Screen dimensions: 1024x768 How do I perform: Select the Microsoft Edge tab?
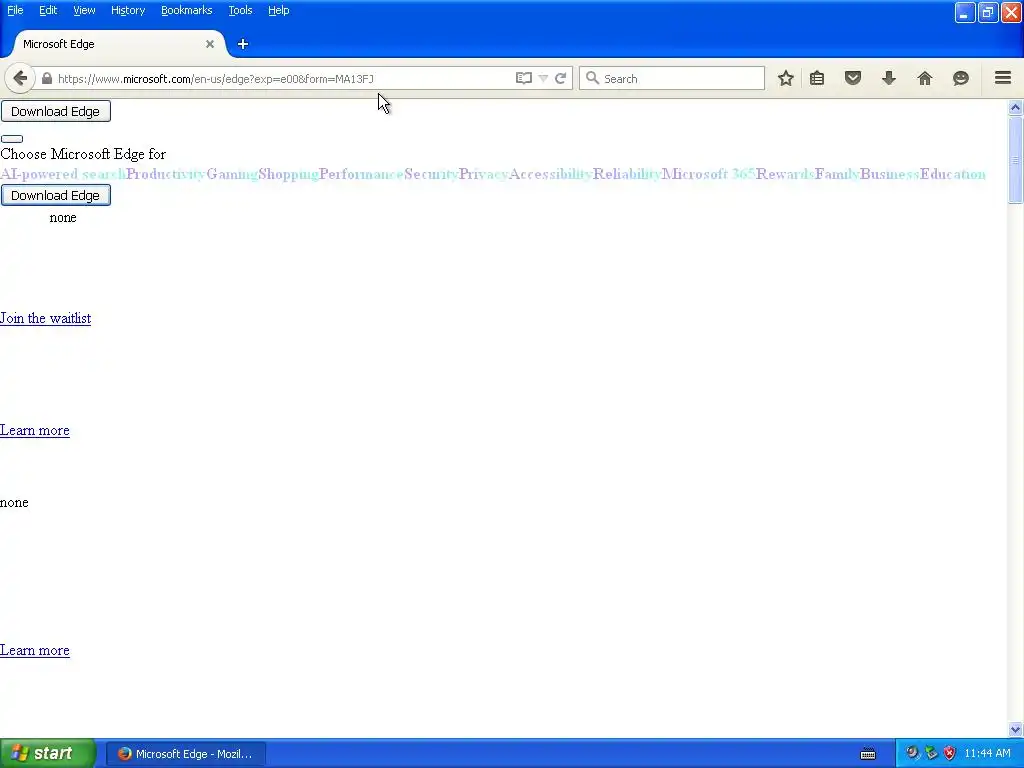[118, 44]
